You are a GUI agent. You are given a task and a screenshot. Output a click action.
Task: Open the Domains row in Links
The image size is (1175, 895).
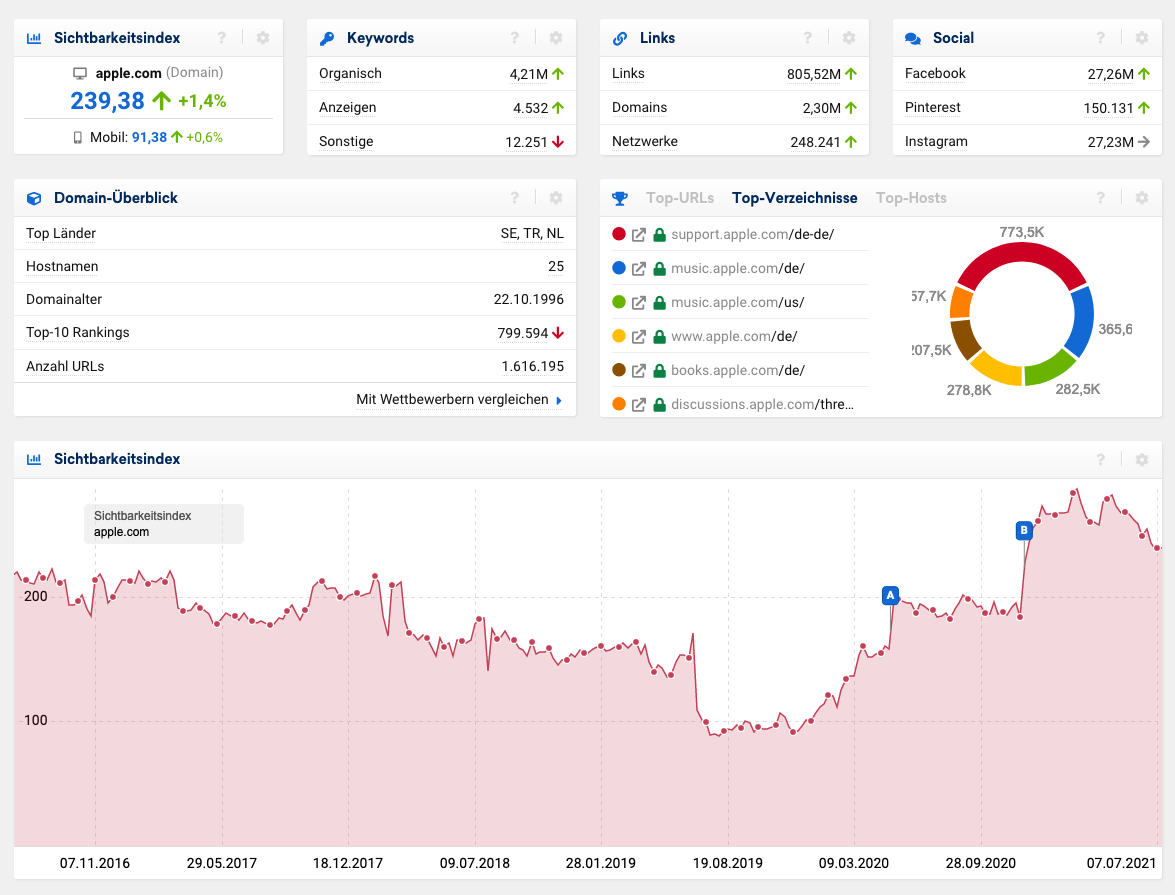(x=734, y=108)
